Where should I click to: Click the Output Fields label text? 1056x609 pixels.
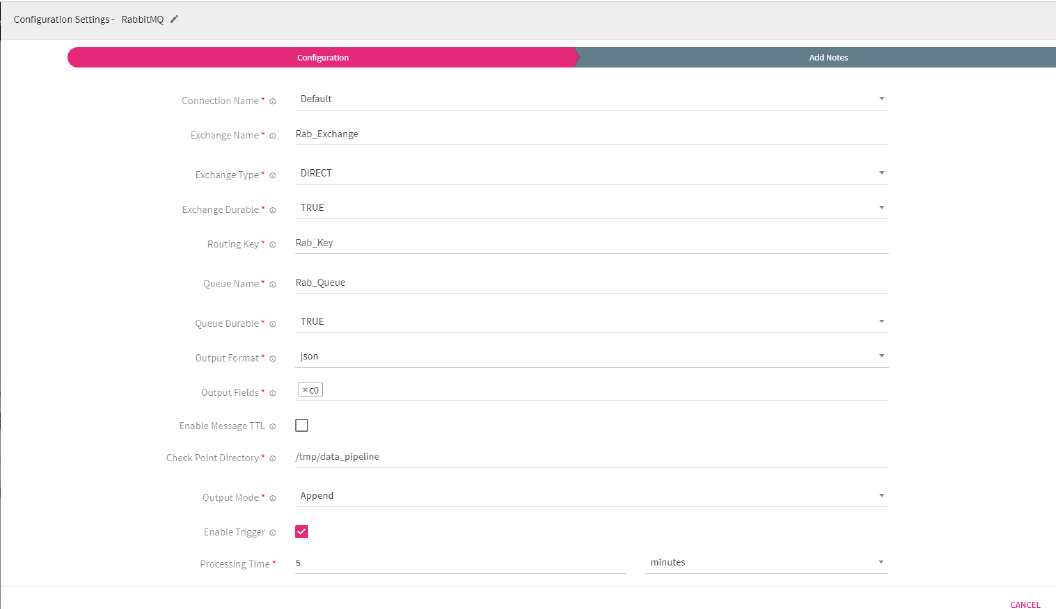pos(230,393)
